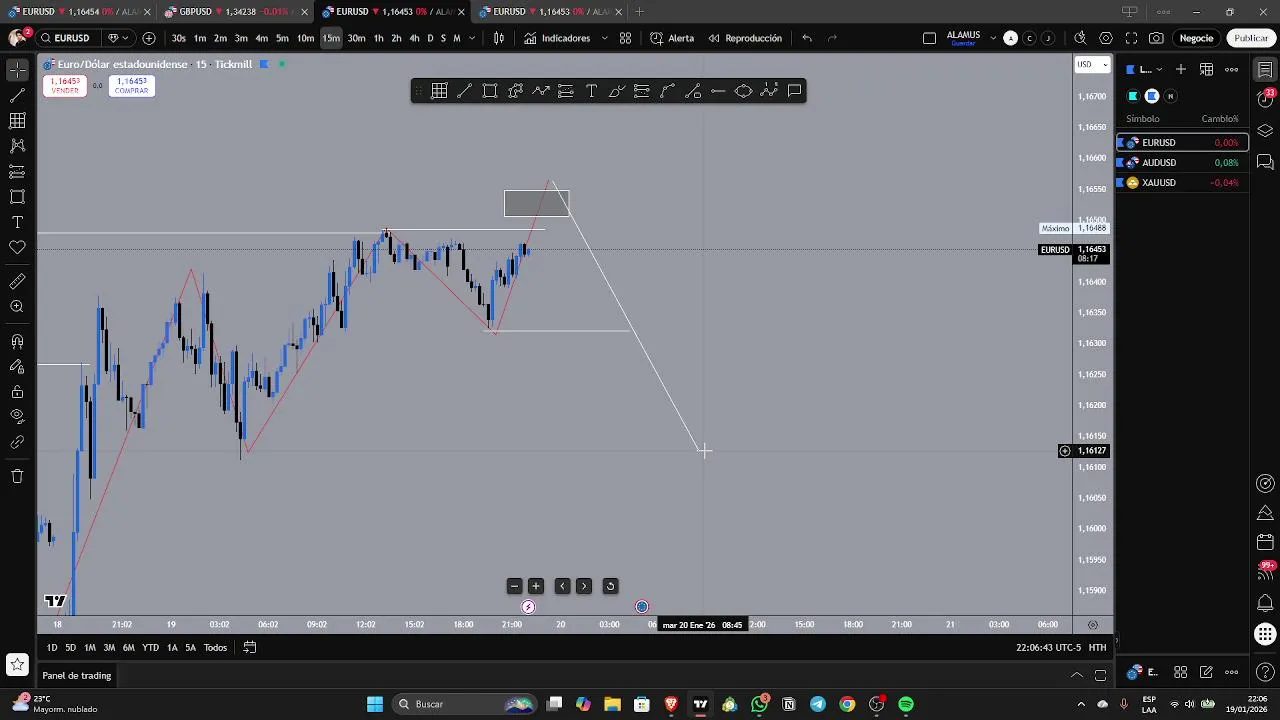Select the 15m timeframe
This screenshot has width=1280, height=720.
point(331,38)
